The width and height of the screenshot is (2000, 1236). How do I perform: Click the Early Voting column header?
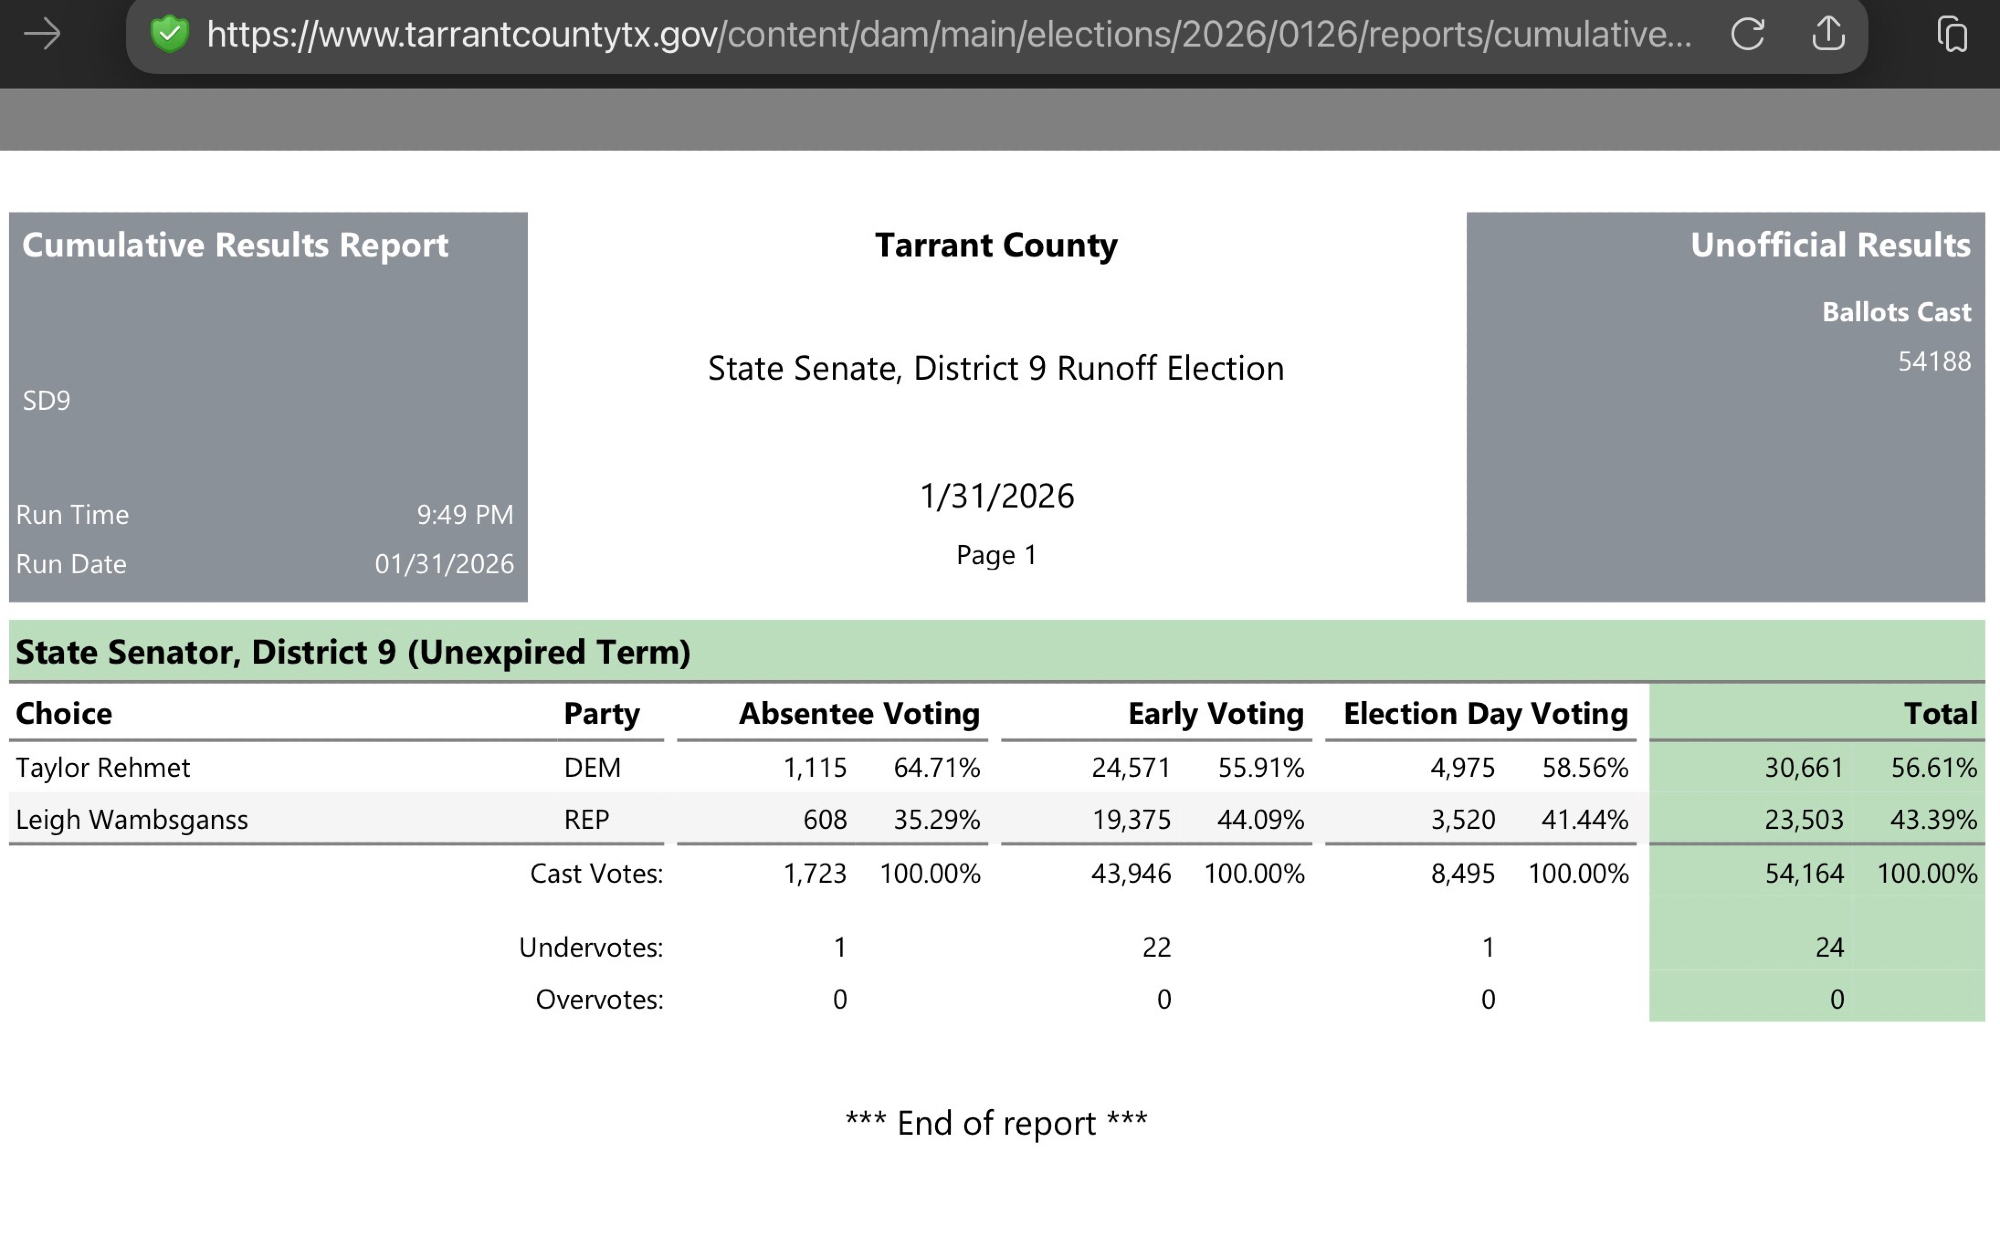(x=1215, y=713)
